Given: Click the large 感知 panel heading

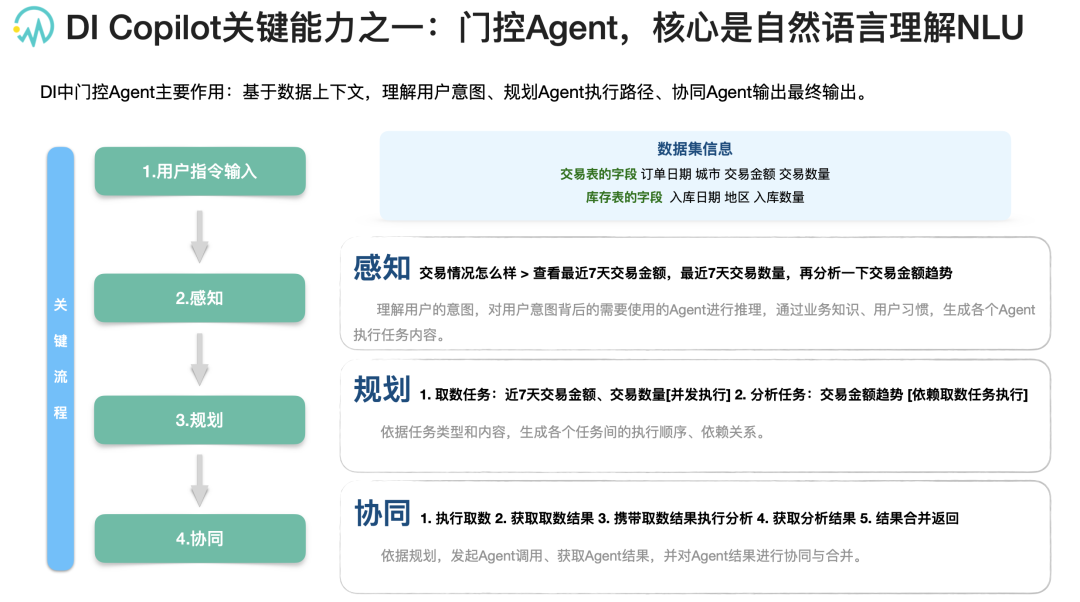Looking at the screenshot, I should click(x=382, y=268).
